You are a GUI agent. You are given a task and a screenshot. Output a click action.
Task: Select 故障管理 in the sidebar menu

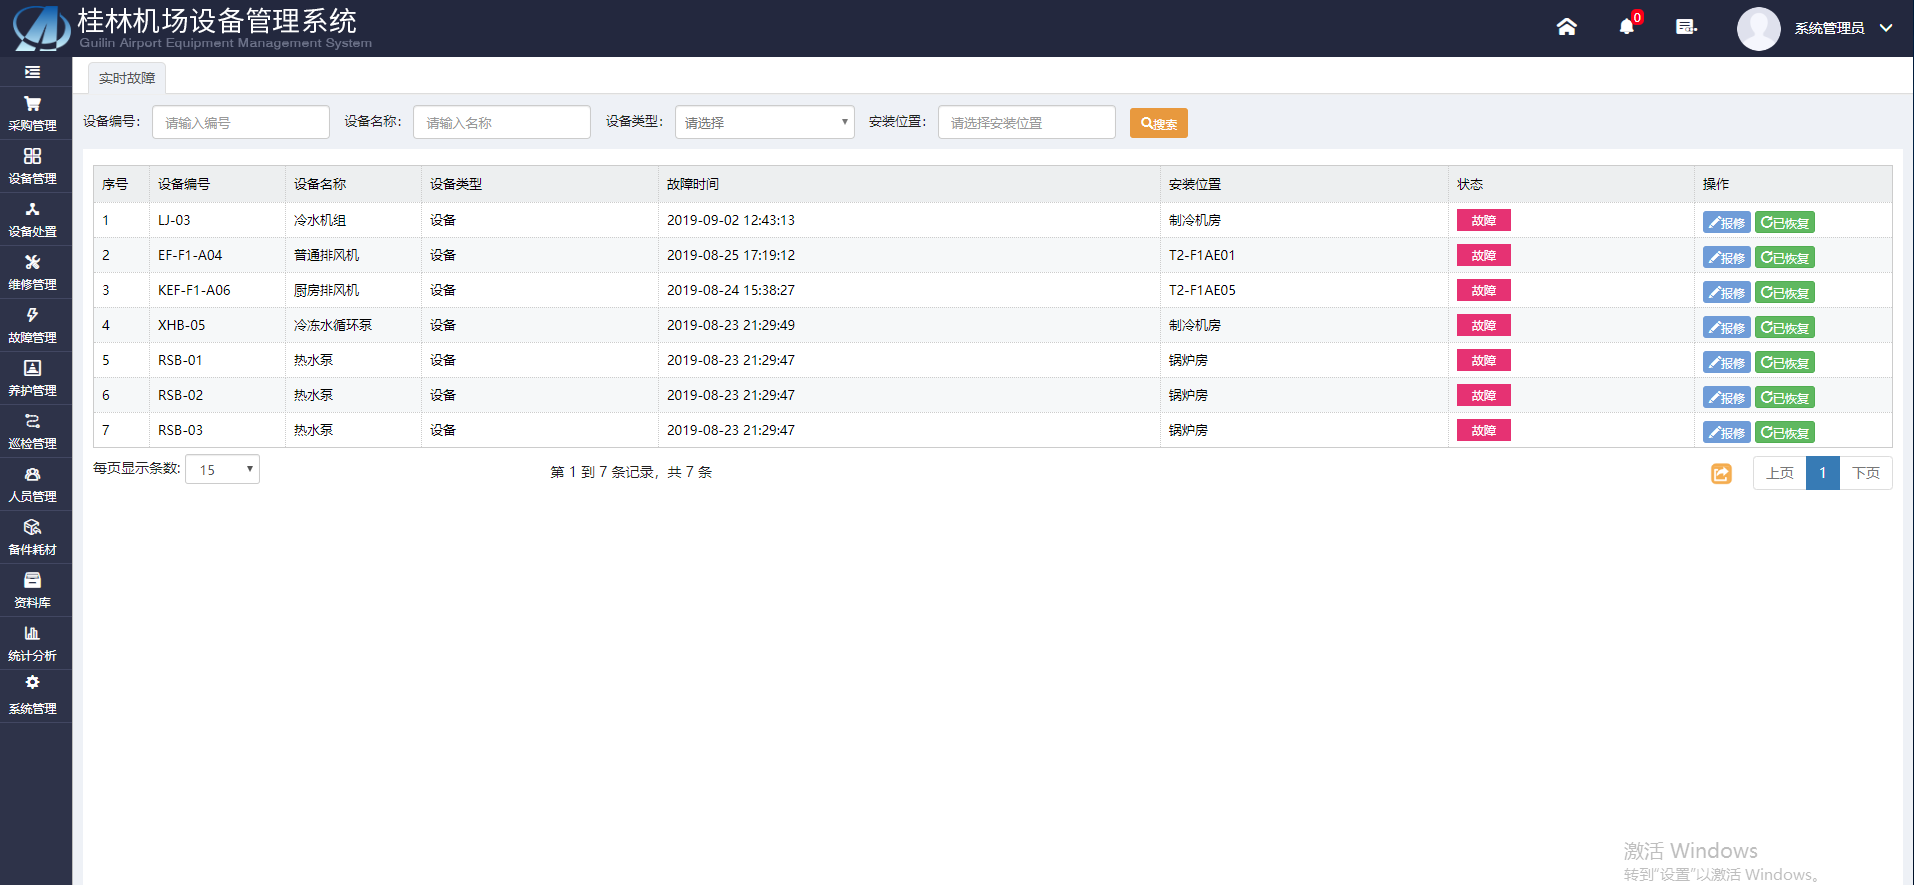tap(33, 325)
